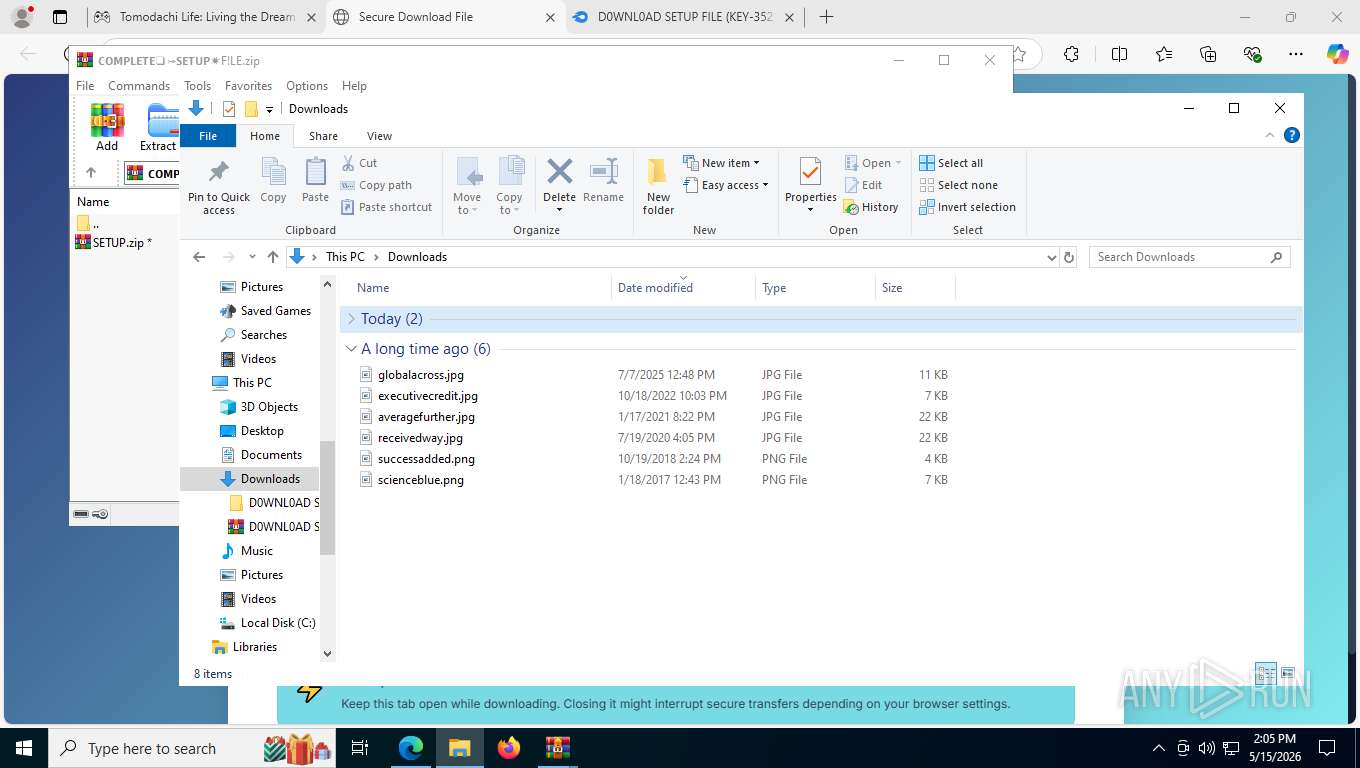Click the Paste clipboard icon
1360x768 pixels.
click(x=315, y=172)
